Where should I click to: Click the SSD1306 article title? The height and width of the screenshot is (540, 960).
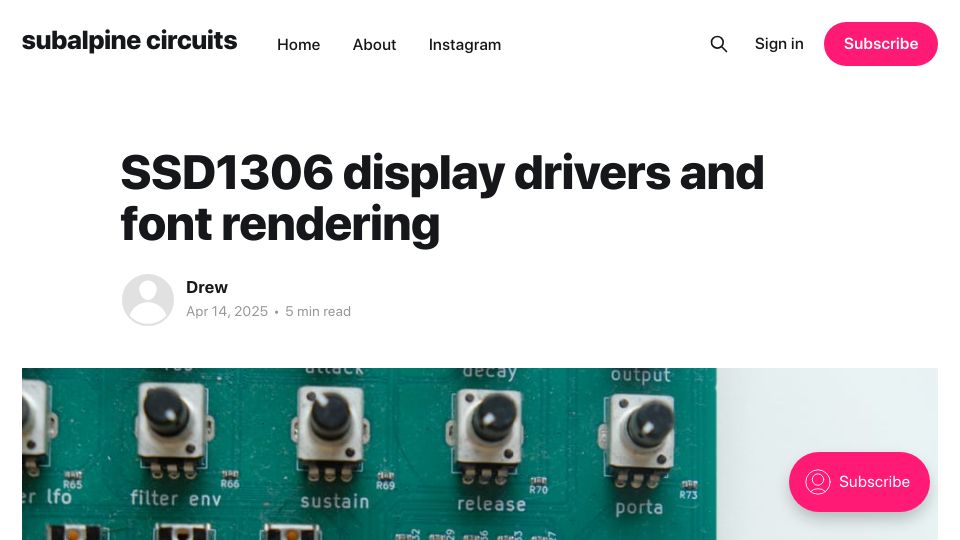[x=442, y=198]
